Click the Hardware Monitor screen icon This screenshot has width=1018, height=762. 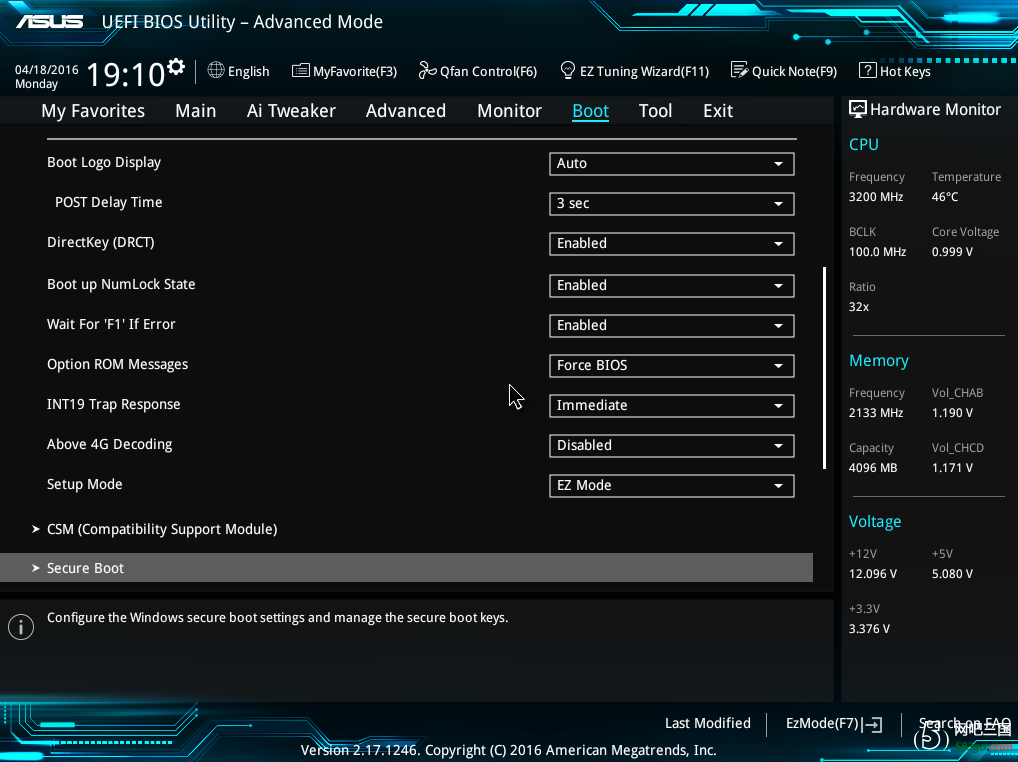point(858,110)
